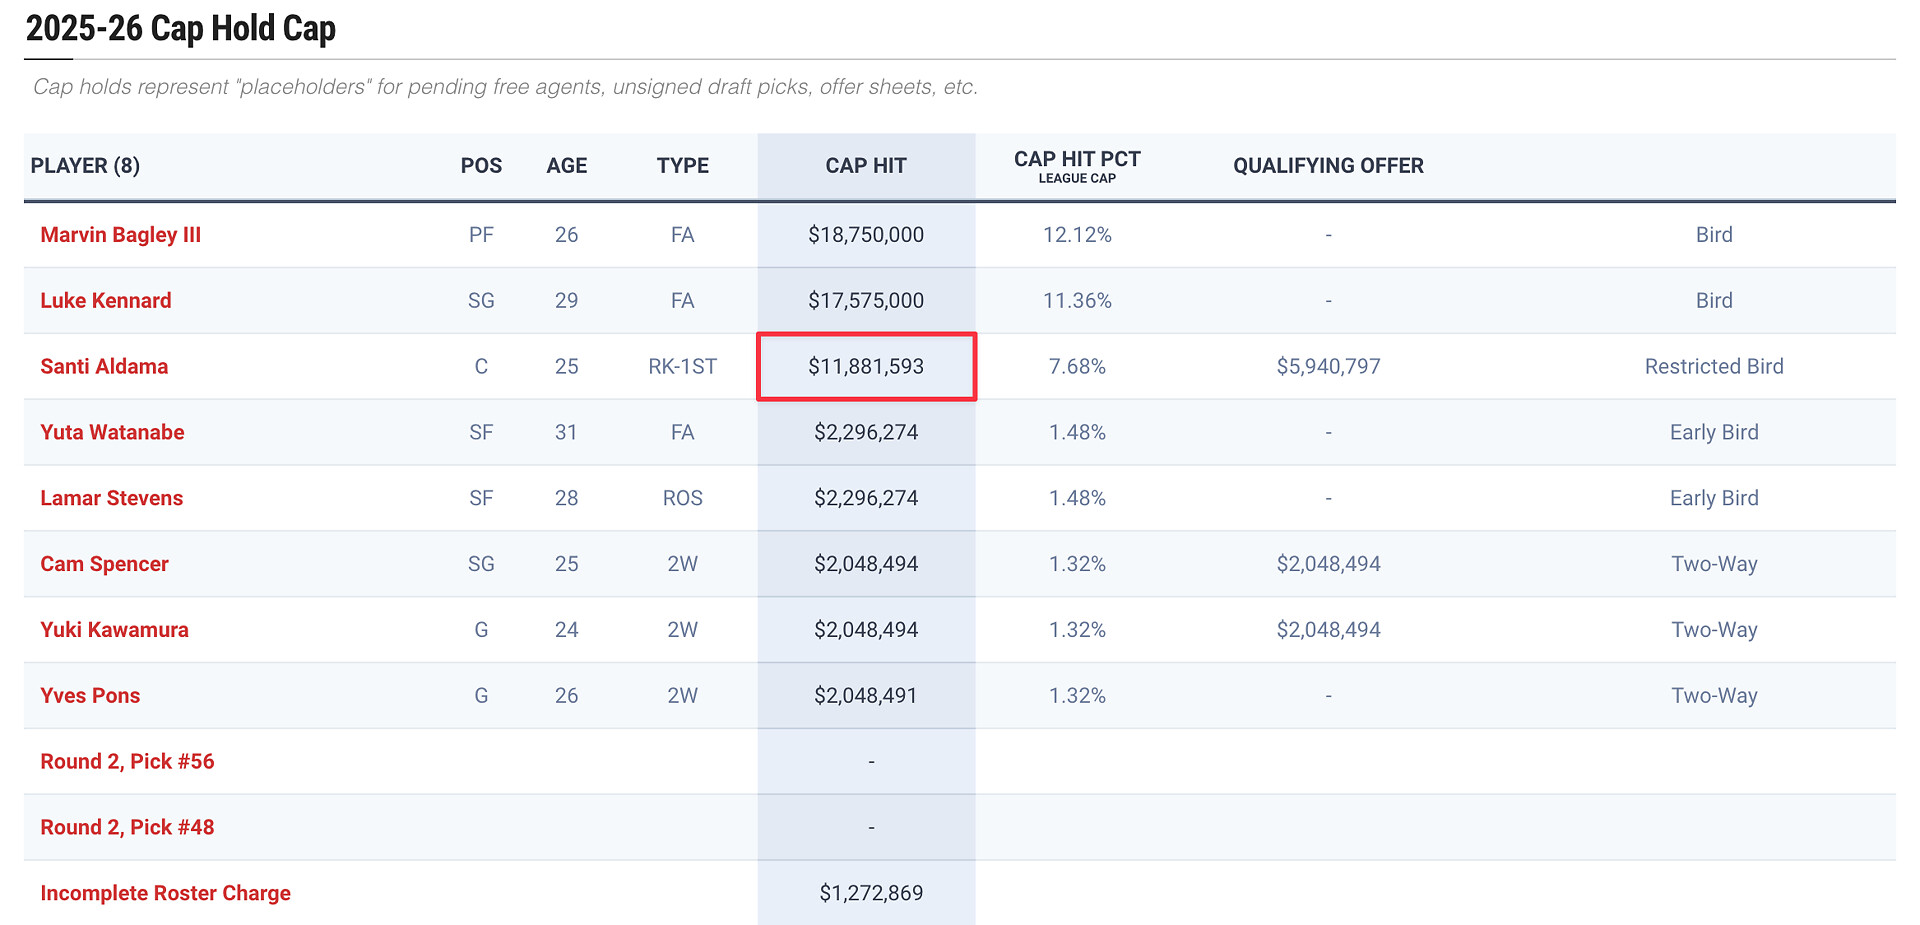Screen dimensions: 1920x925
Task: Click Santi Aldama's $5,940,797 qualifying offer
Action: click(1328, 367)
